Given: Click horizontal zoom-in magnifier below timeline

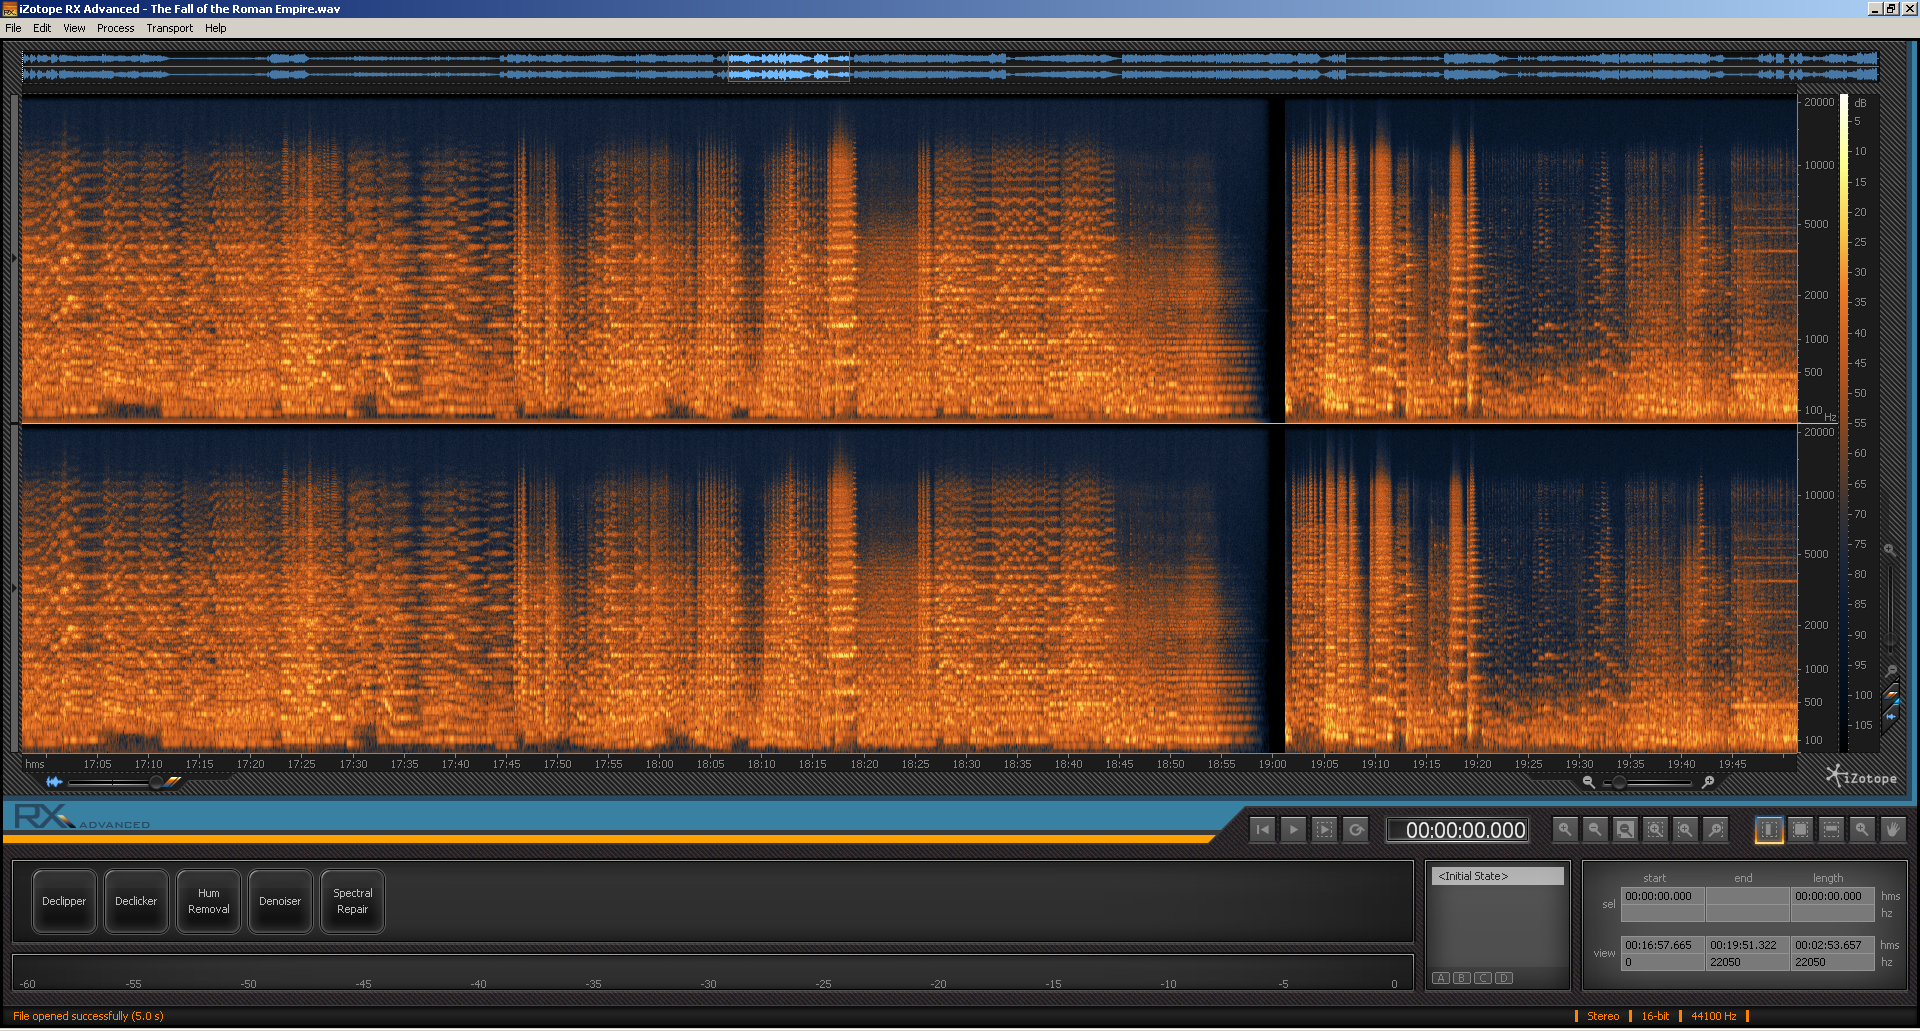Looking at the screenshot, I should click(x=1708, y=782).
